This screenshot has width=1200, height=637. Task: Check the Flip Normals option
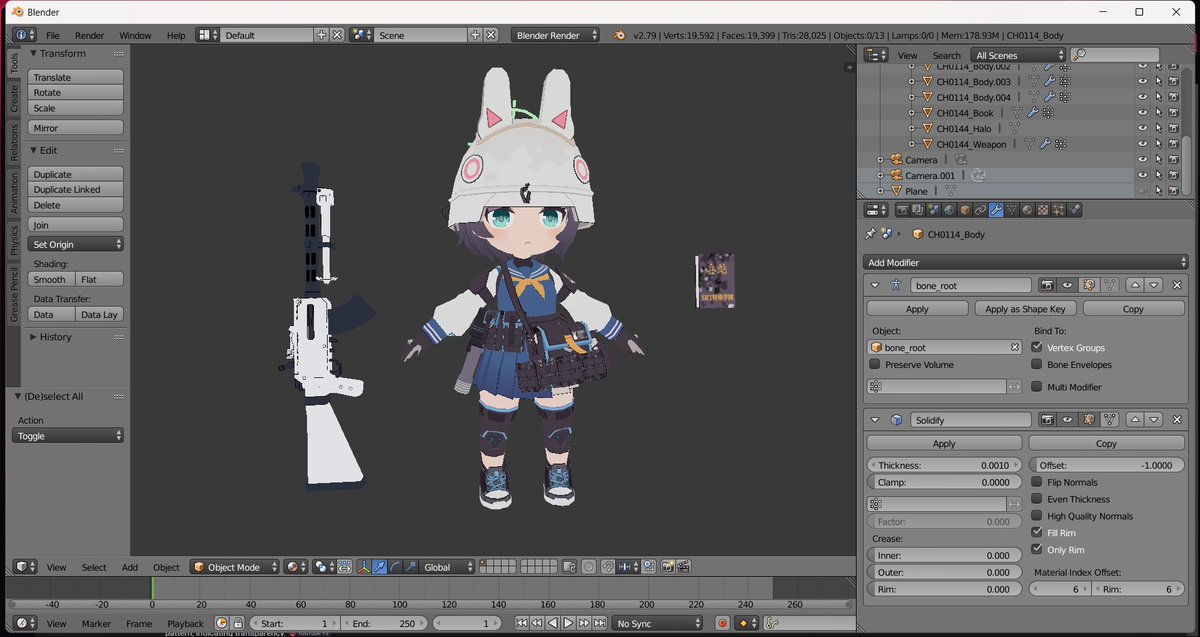[1037, 482]
